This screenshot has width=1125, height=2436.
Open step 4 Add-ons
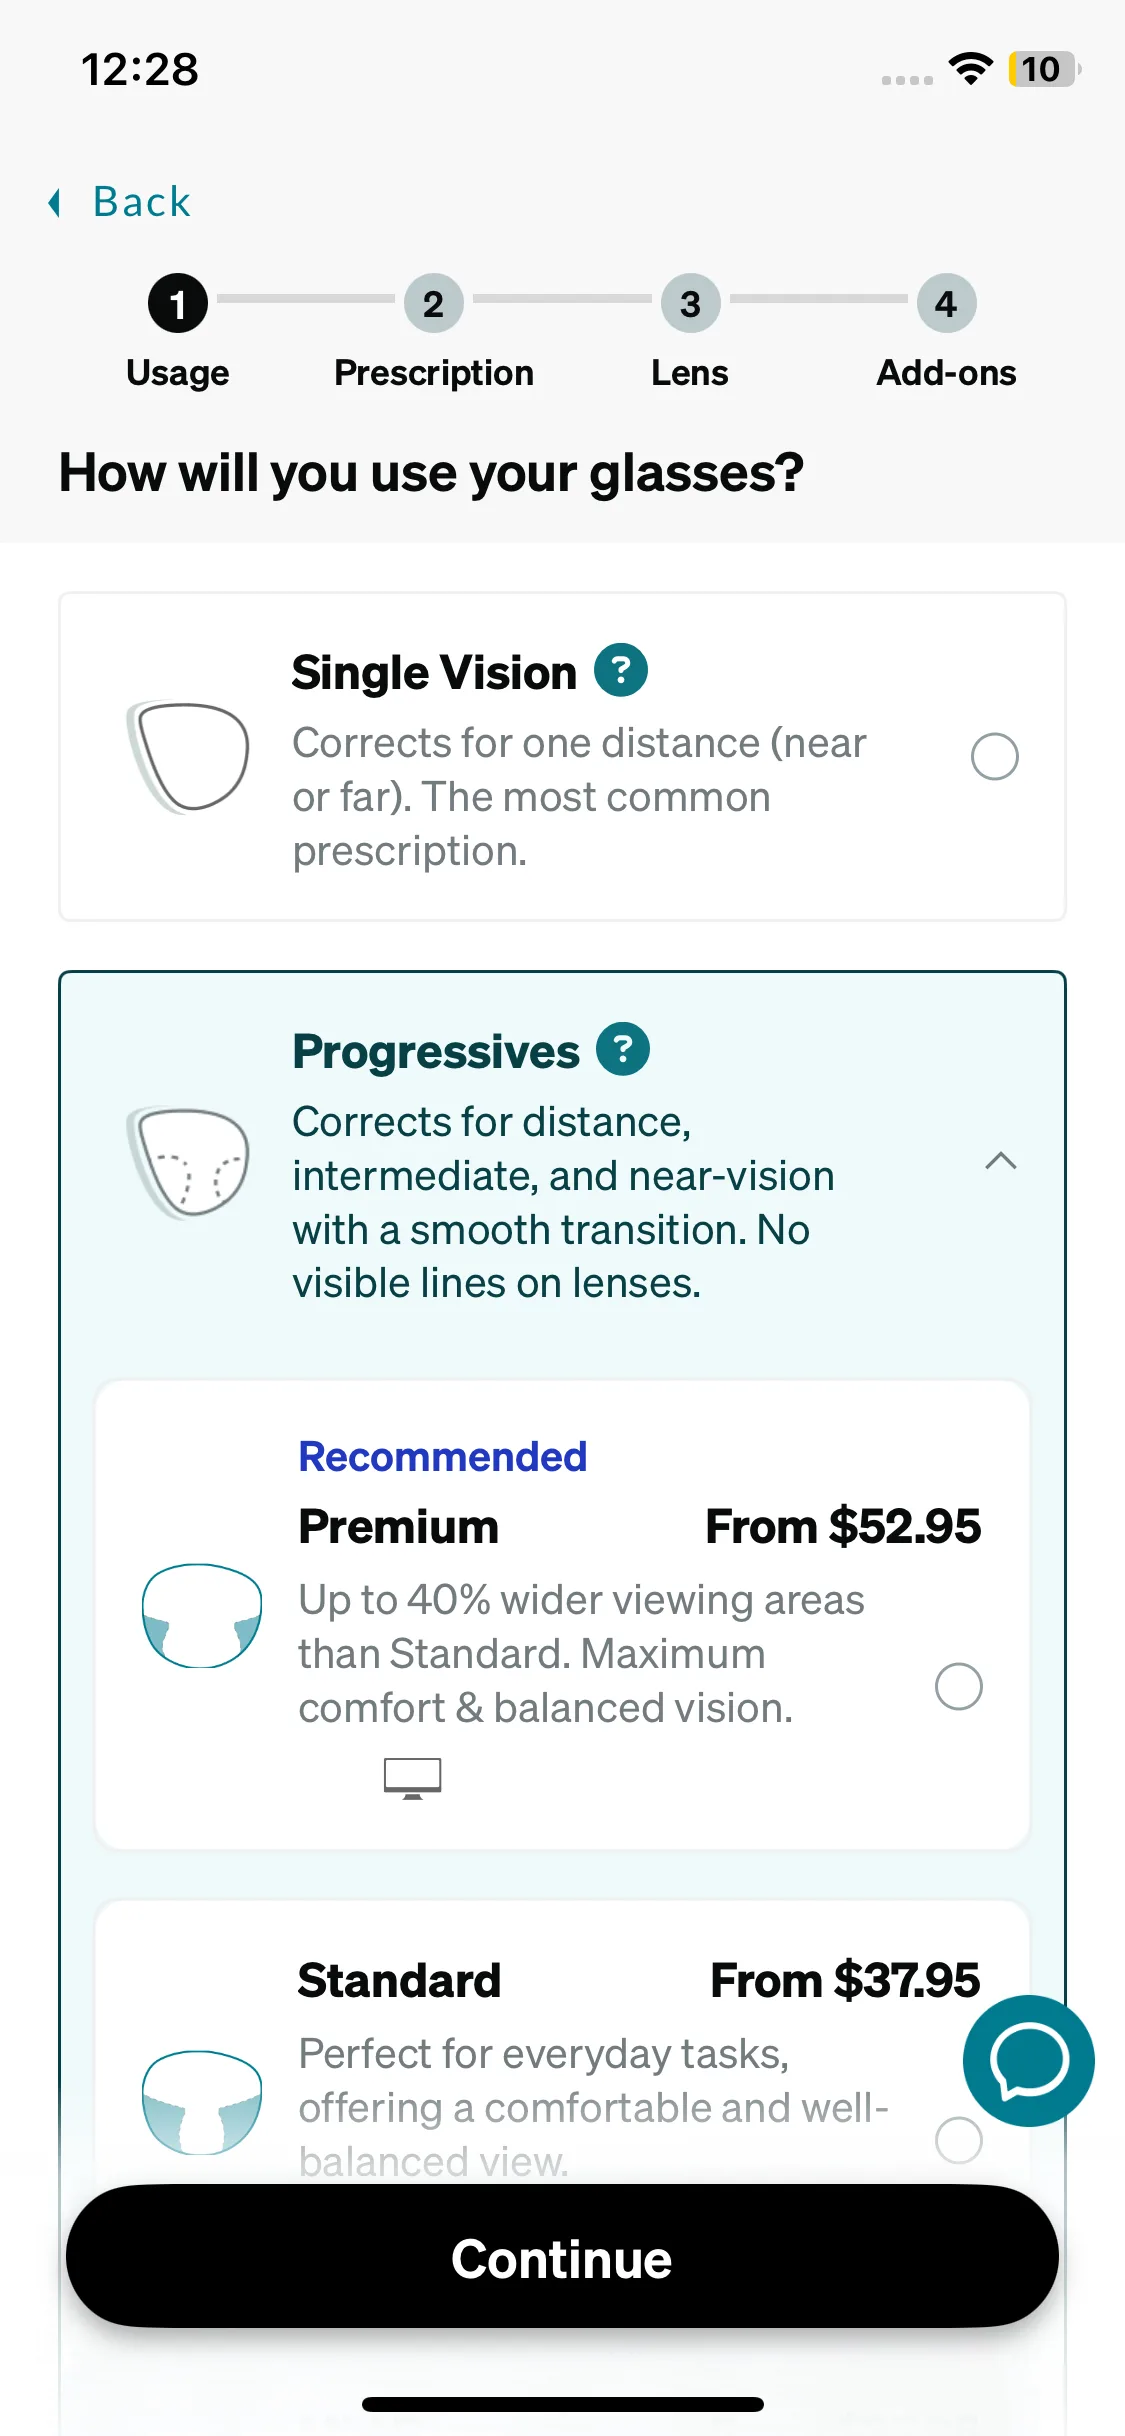[x=946, y=304]
